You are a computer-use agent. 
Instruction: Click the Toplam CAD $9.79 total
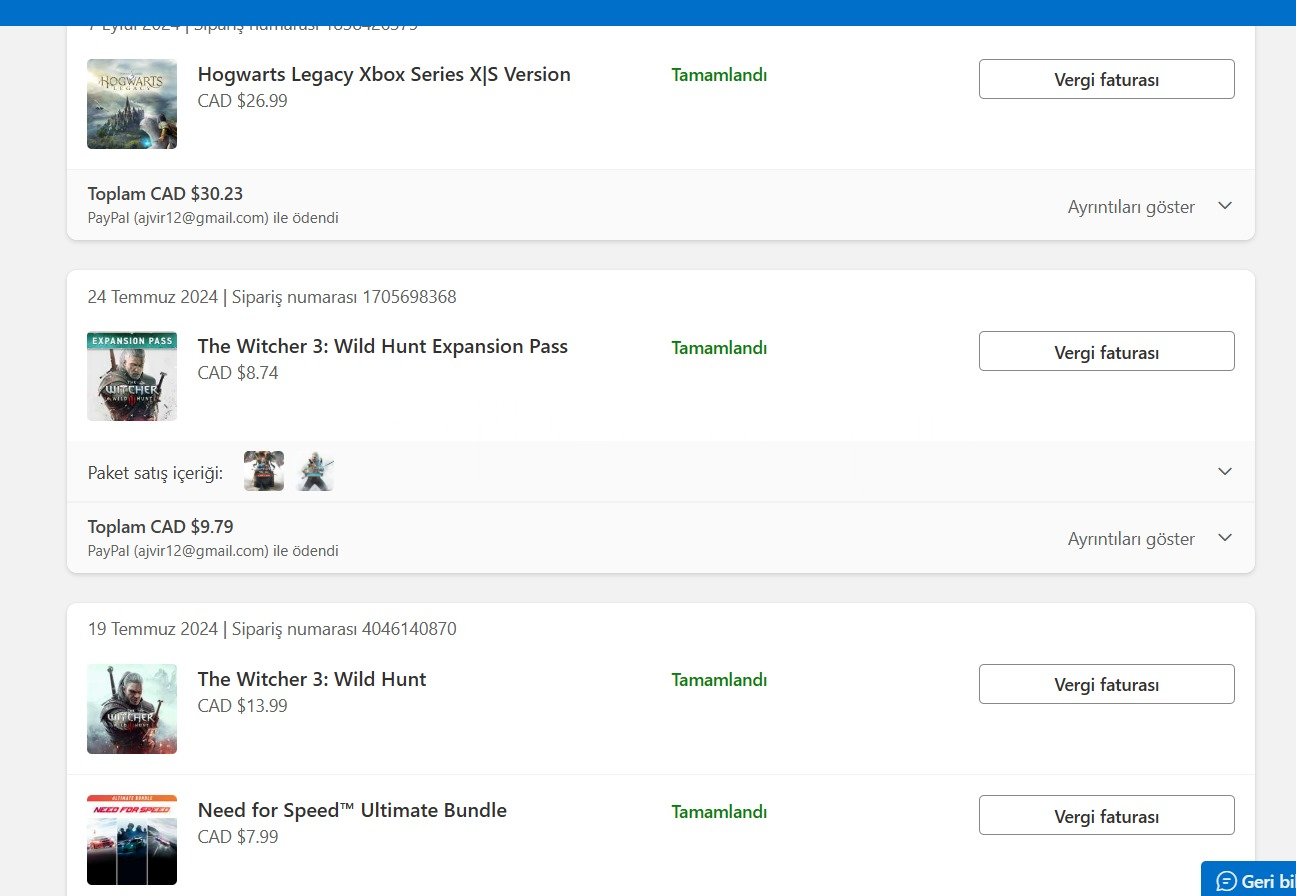pos(160,527)
